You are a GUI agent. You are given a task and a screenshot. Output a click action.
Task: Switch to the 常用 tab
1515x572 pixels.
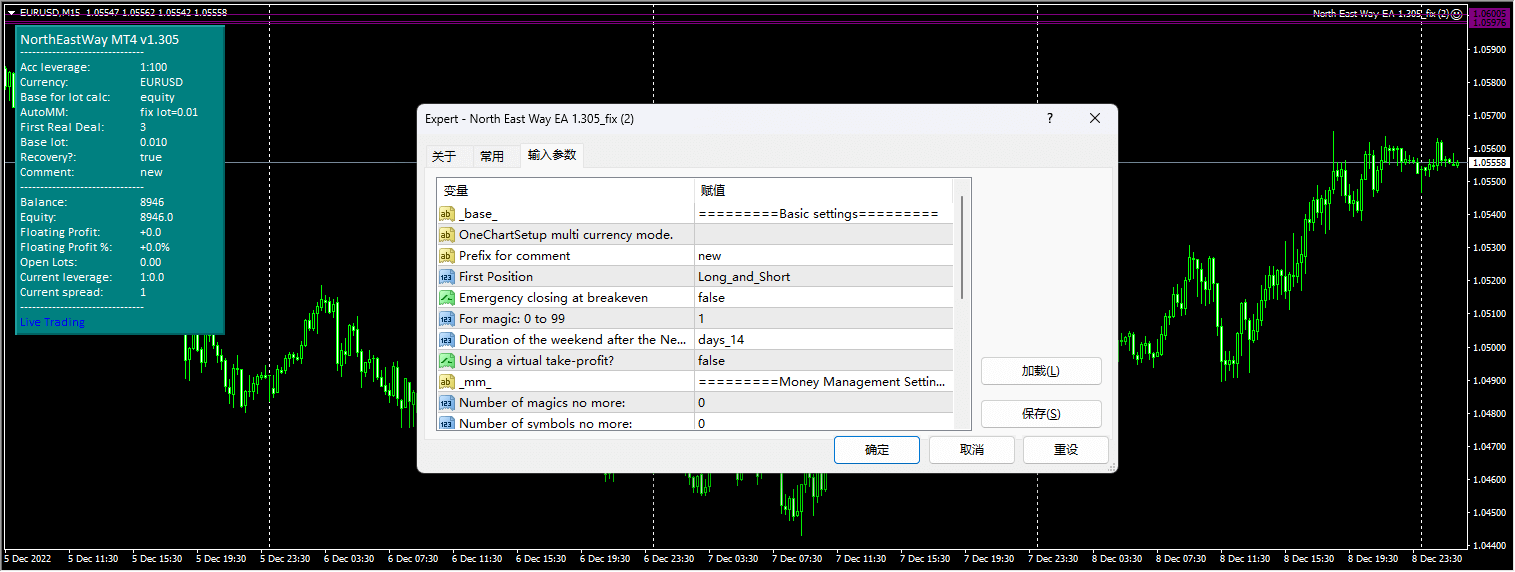click(492, 156)
